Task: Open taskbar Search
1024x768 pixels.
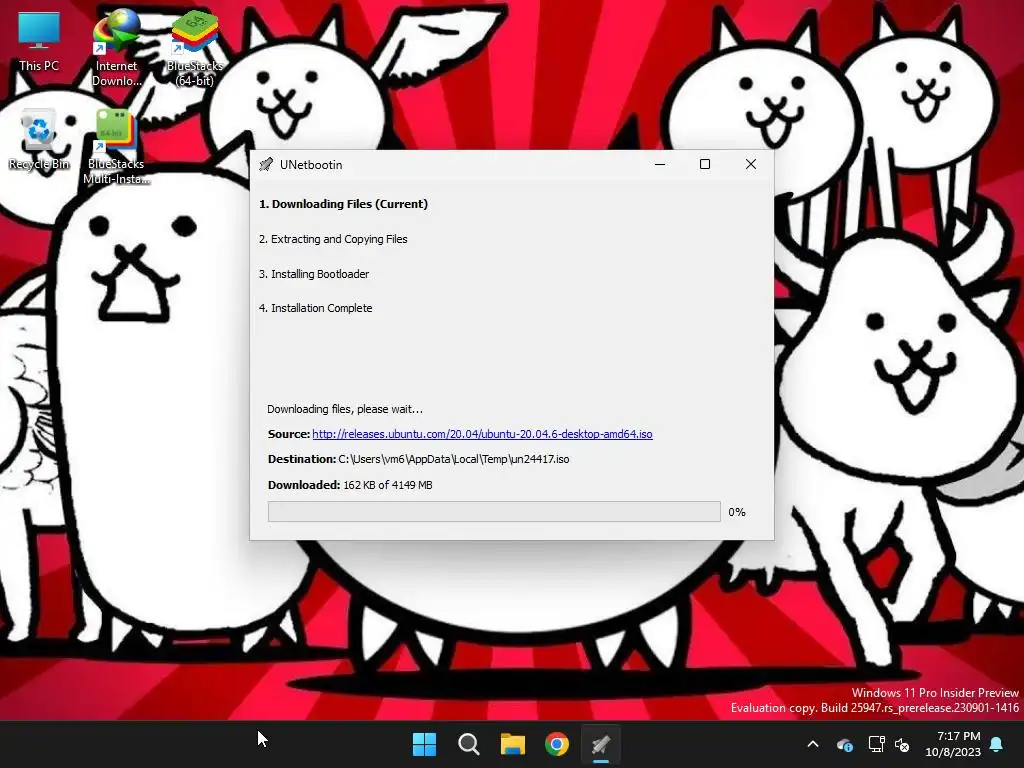Action: [x=468, y=744]
